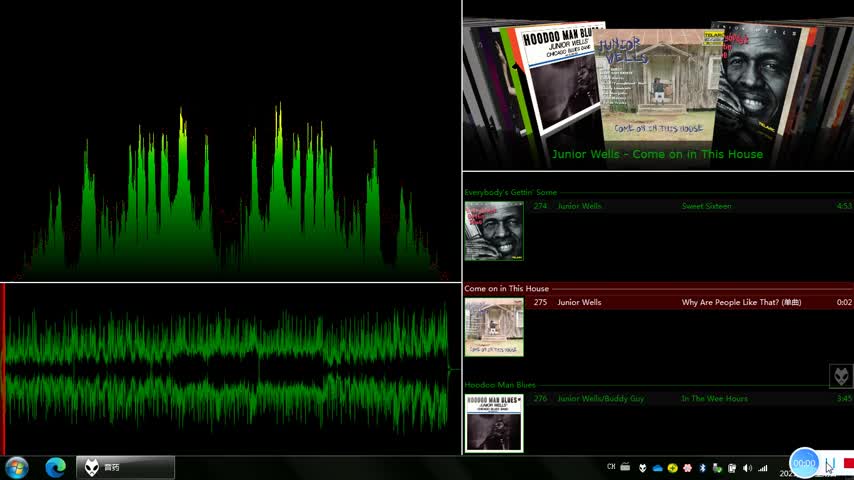Image resolution: width=854 pixels, height=480 pixels.
Task: Click the Junior Wells - Come on in This House caption
Action: [657, 154]
